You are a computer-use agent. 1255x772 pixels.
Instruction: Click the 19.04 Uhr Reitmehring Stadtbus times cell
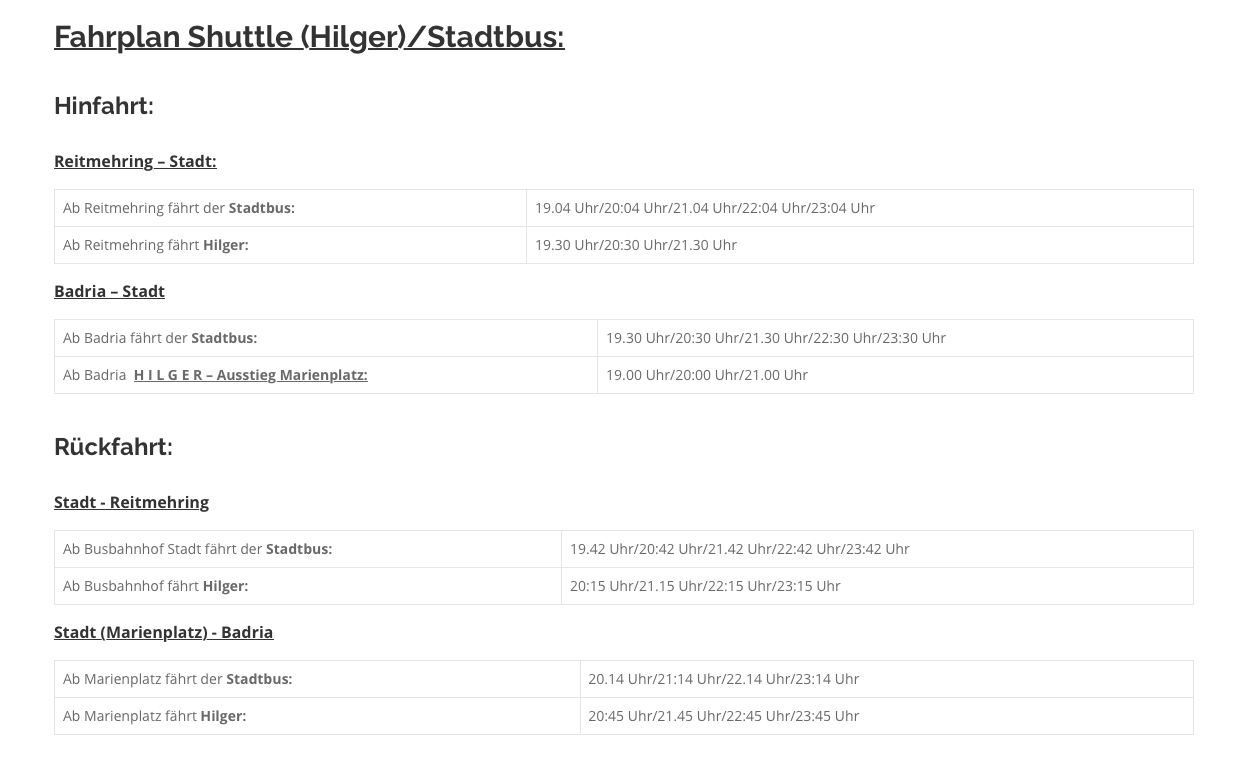(x=705, y=208)
